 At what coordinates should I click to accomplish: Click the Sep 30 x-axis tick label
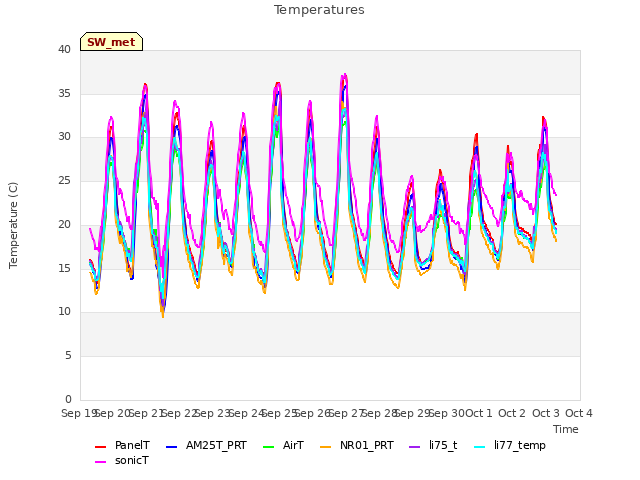click(447, 413)
